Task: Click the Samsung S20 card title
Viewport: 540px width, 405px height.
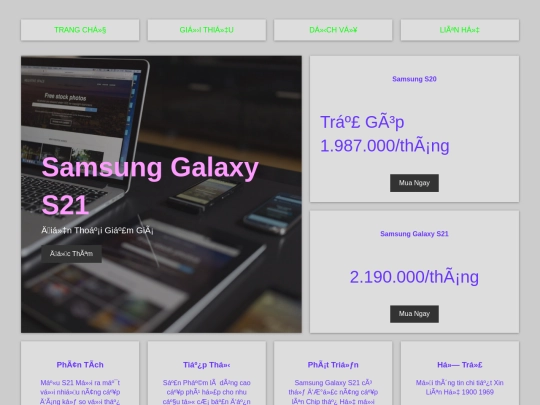Action: [x=414, y=79]
